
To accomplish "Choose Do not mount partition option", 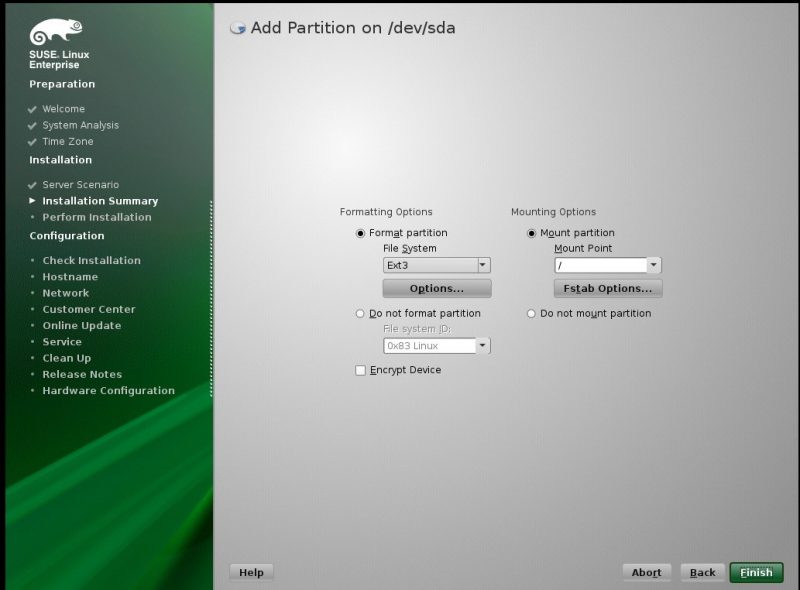I will point(532,314).
